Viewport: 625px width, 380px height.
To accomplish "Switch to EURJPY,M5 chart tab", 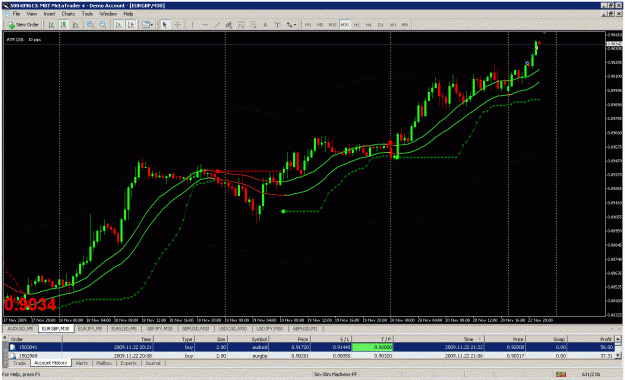I will 90,329.
